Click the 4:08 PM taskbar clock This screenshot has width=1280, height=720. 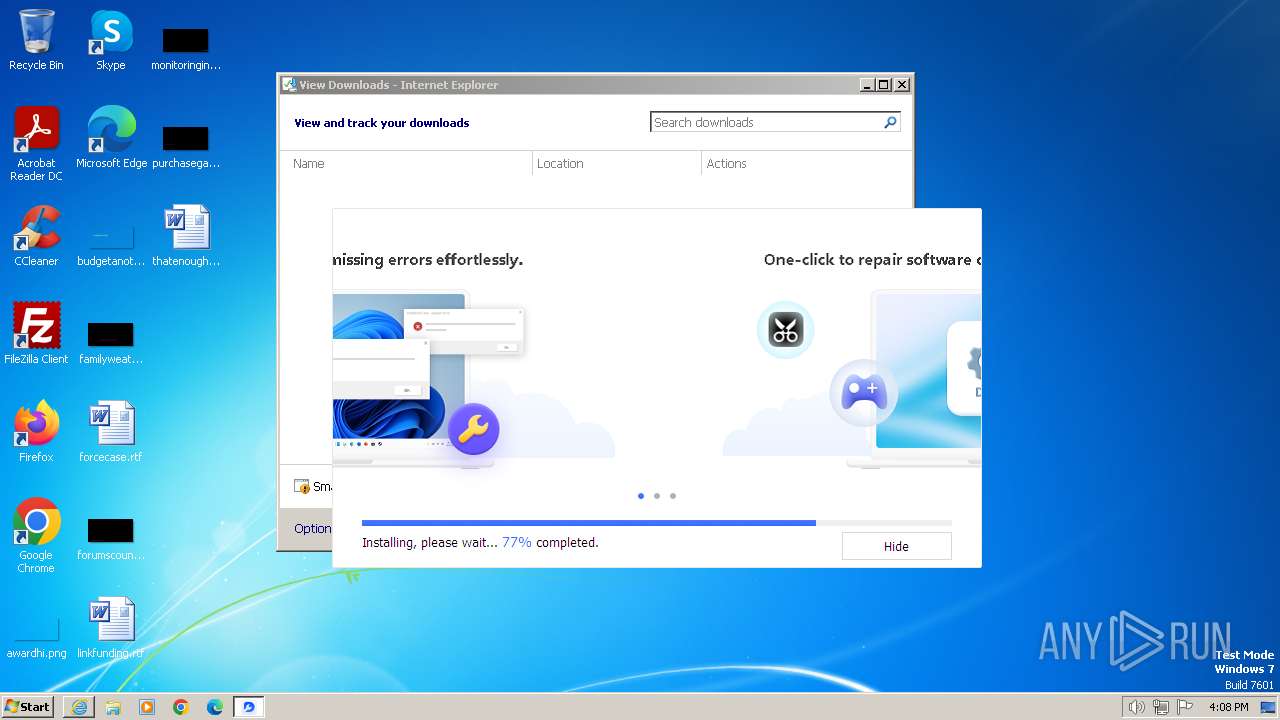[x=1228, y=707]
